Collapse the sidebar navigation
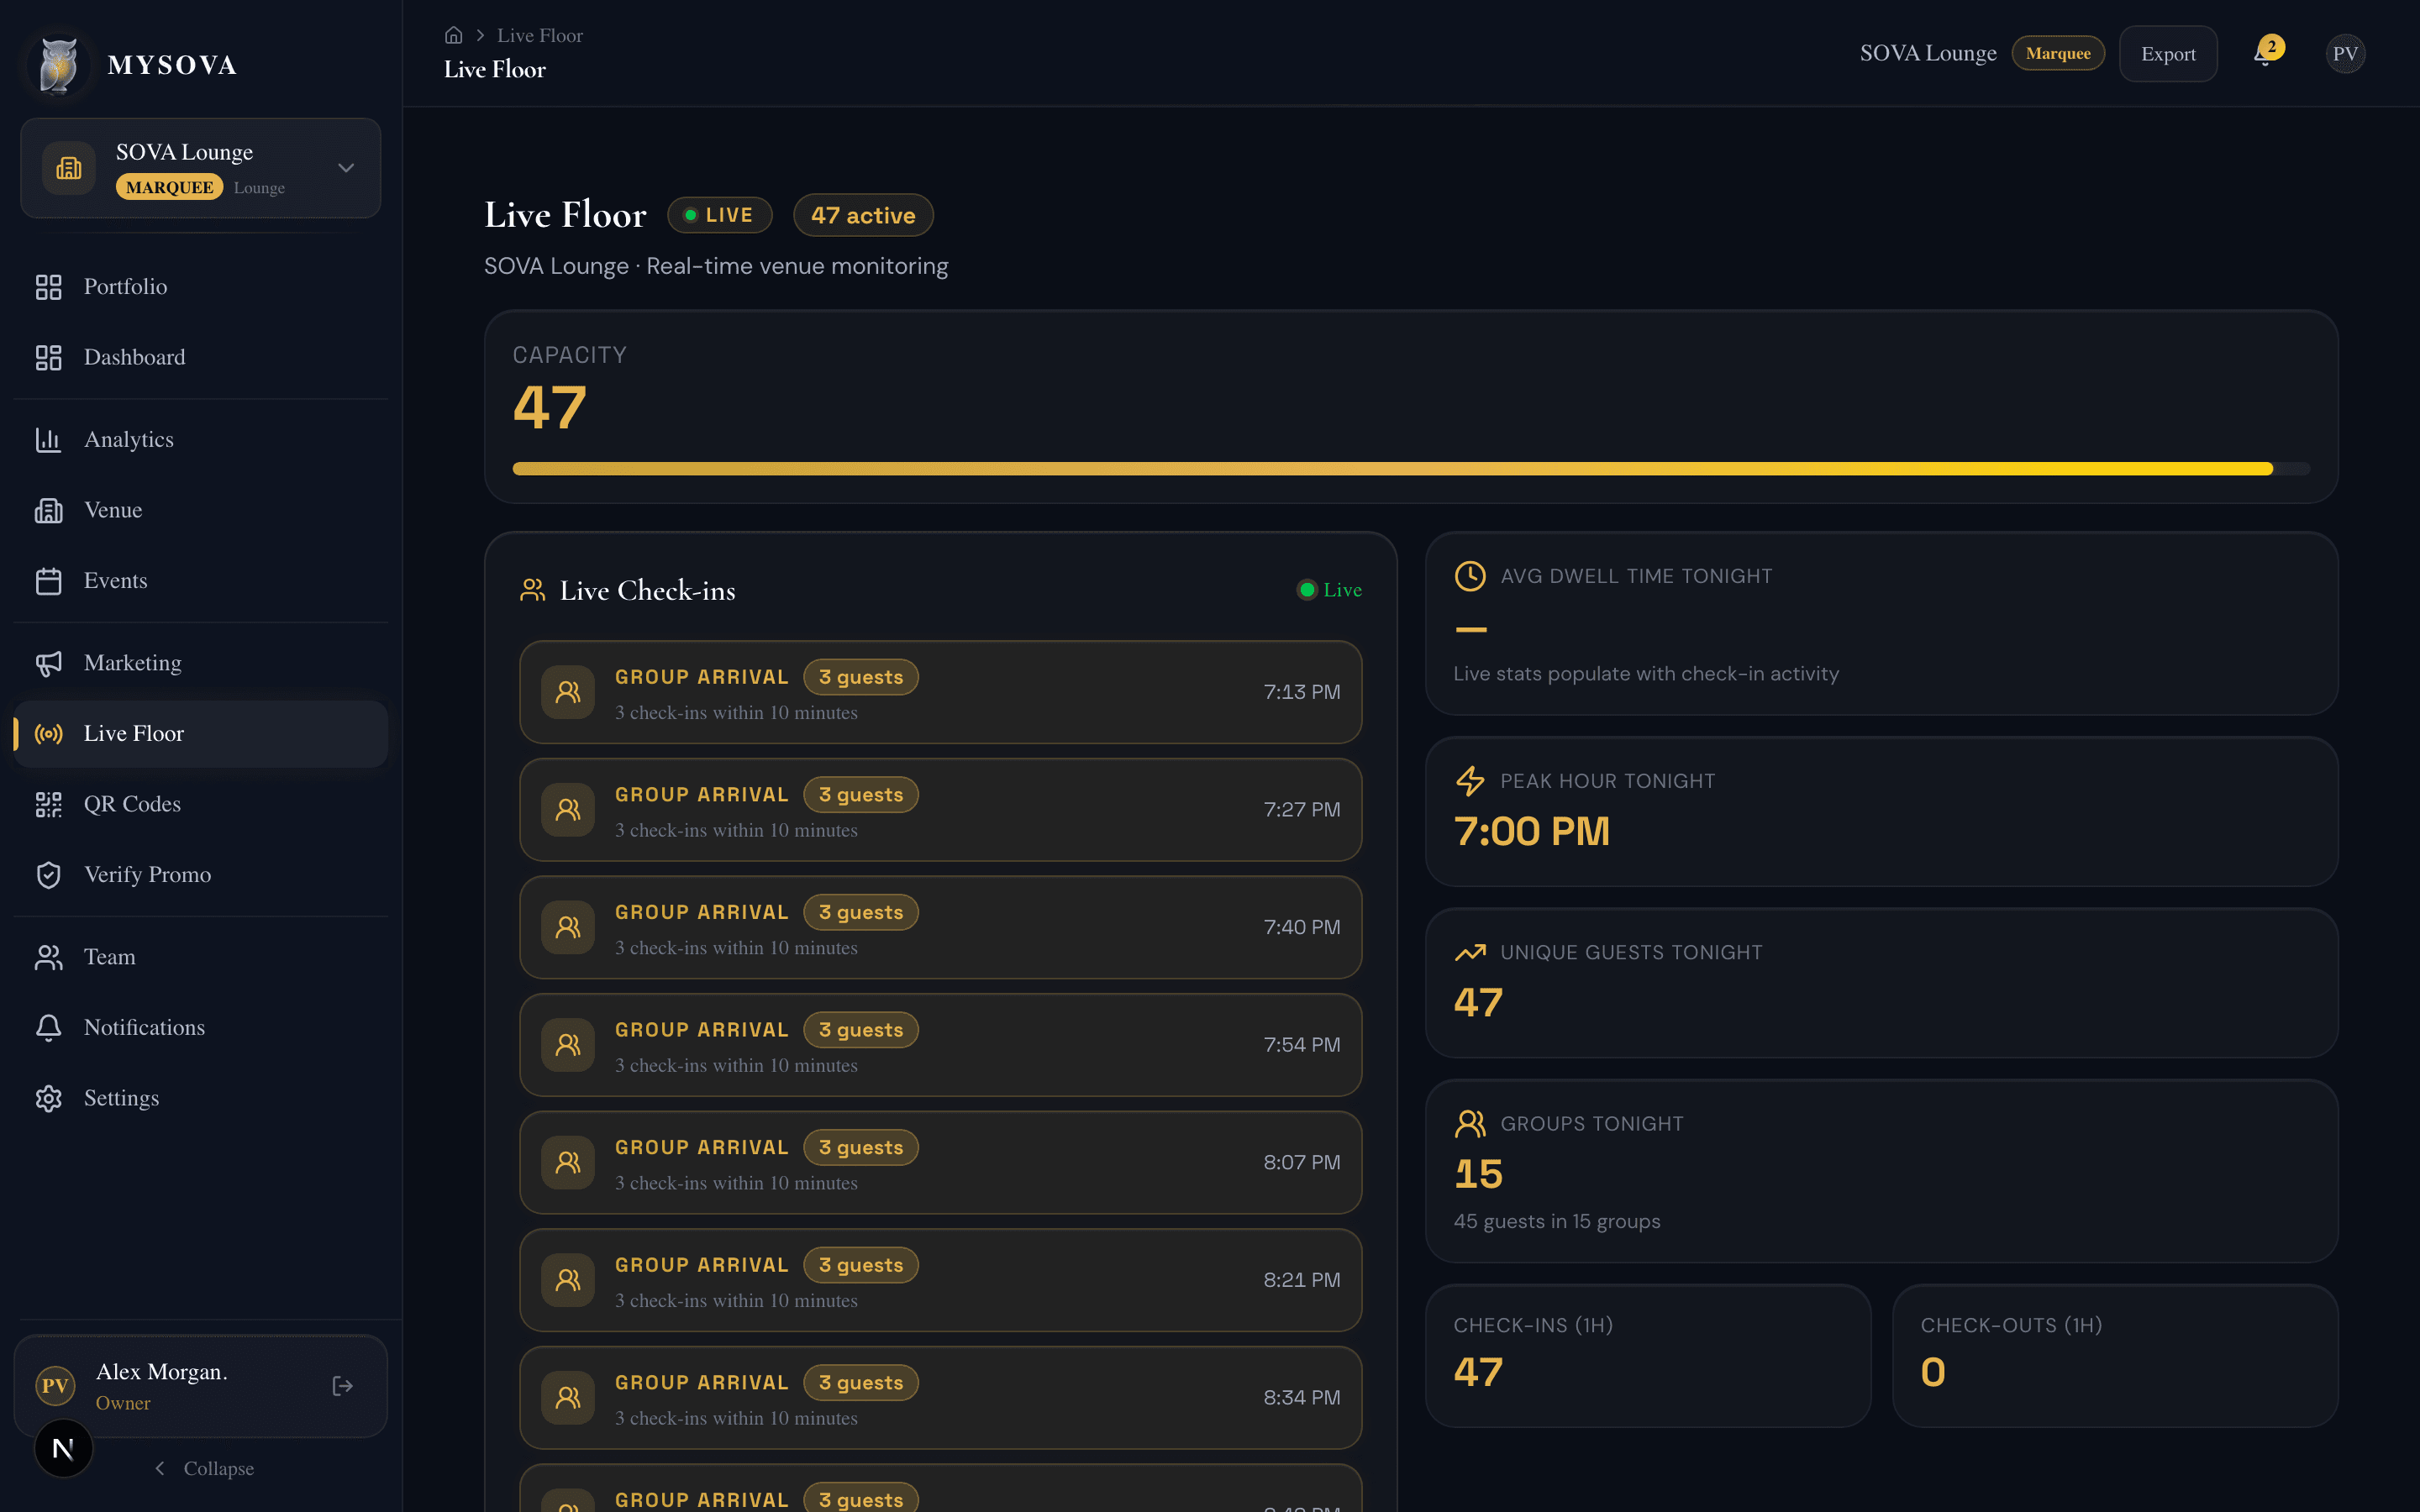This screenshot has width=2420, height=1512. click(204, 1468)
